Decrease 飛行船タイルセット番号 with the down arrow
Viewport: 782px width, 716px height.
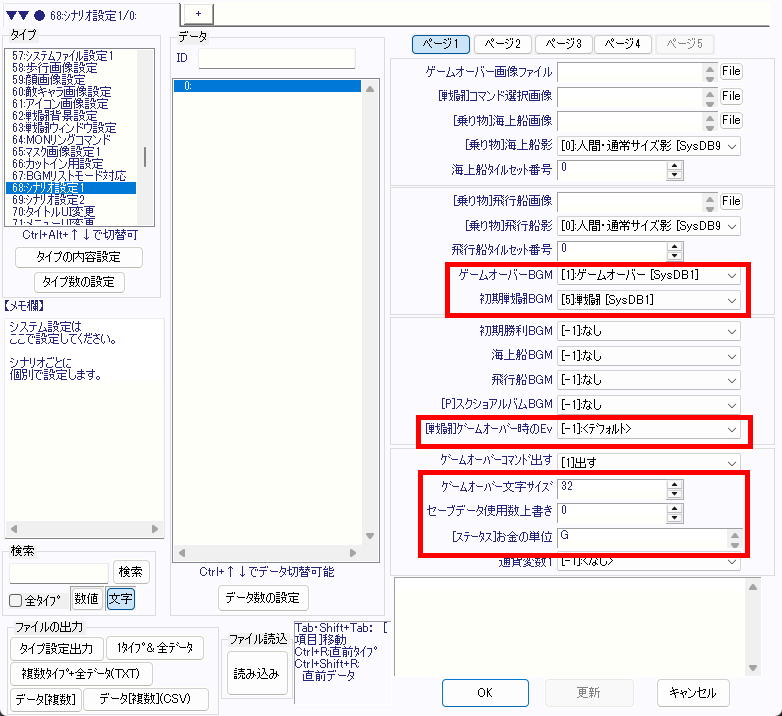pos(675,253)
